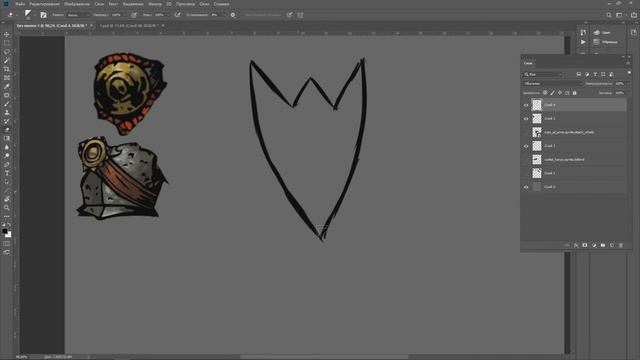The image size is (640, 360).
Task: Toggle lock all padlock icon
Action: click(574, 93)
